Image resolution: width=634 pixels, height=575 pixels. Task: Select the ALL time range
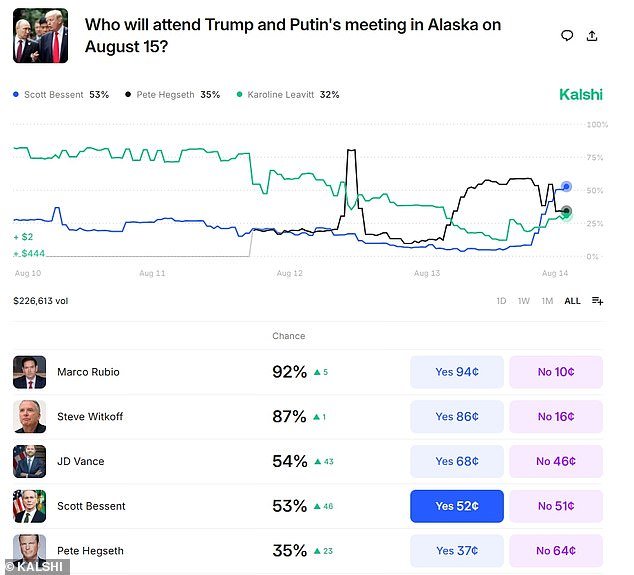(572, 301)
